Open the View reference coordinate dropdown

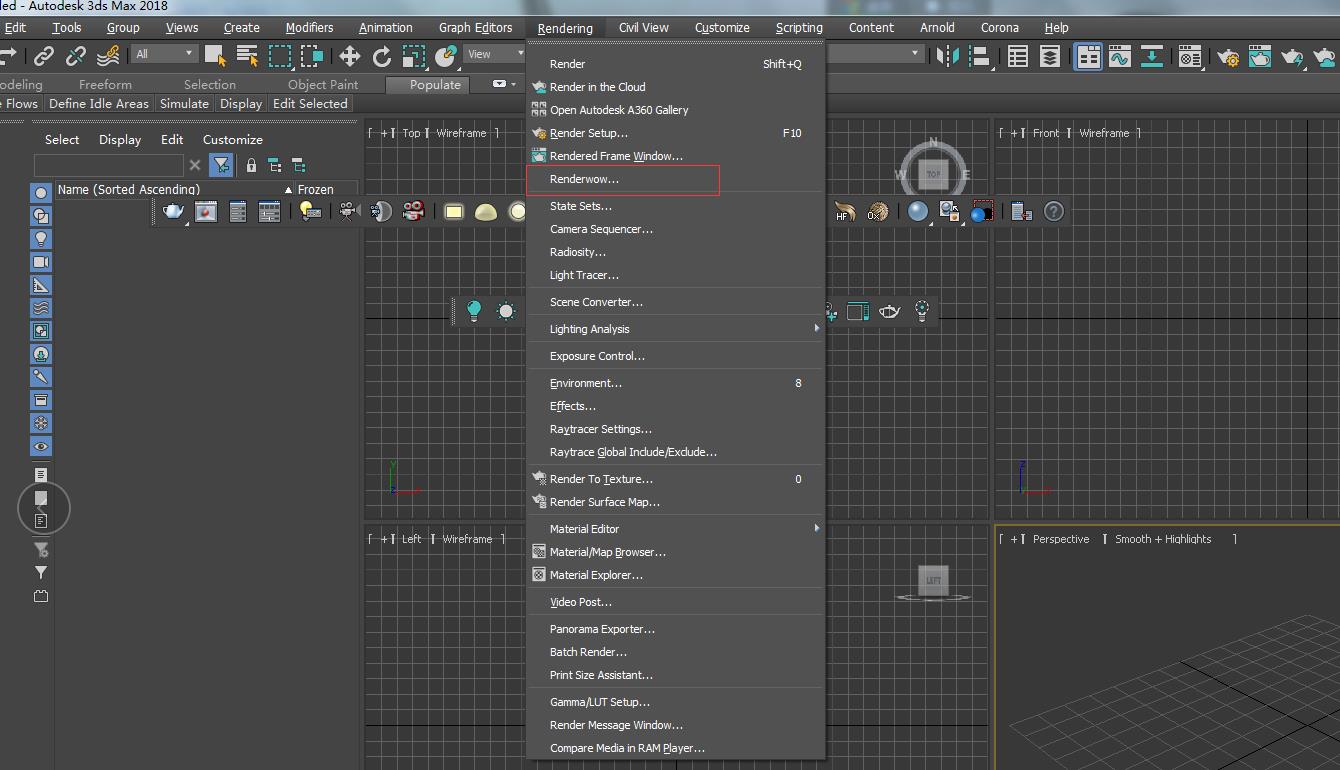coord(495,54)
